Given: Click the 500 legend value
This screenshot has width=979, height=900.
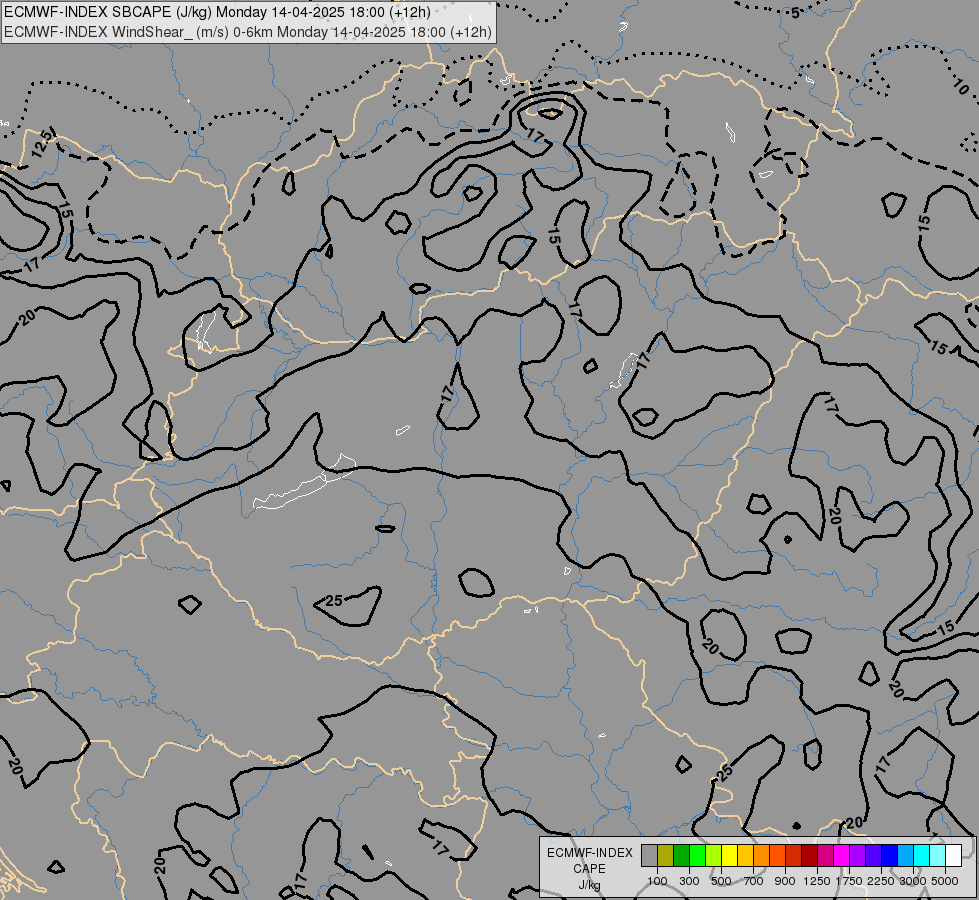Looking at the screenshot, I should tap(721, 881).
